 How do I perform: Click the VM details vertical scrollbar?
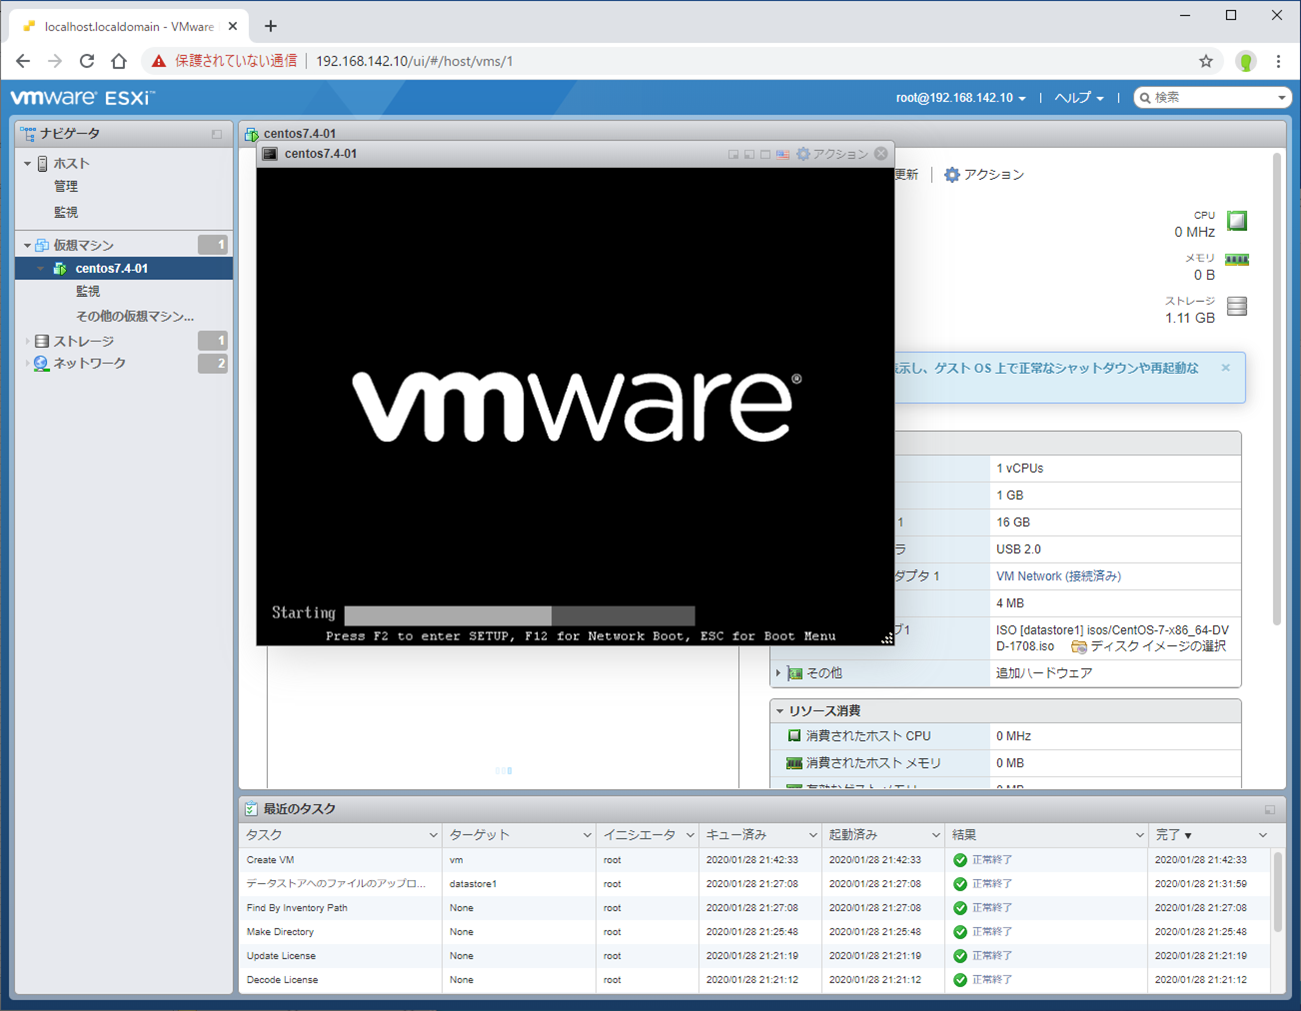coord(1277,390)
